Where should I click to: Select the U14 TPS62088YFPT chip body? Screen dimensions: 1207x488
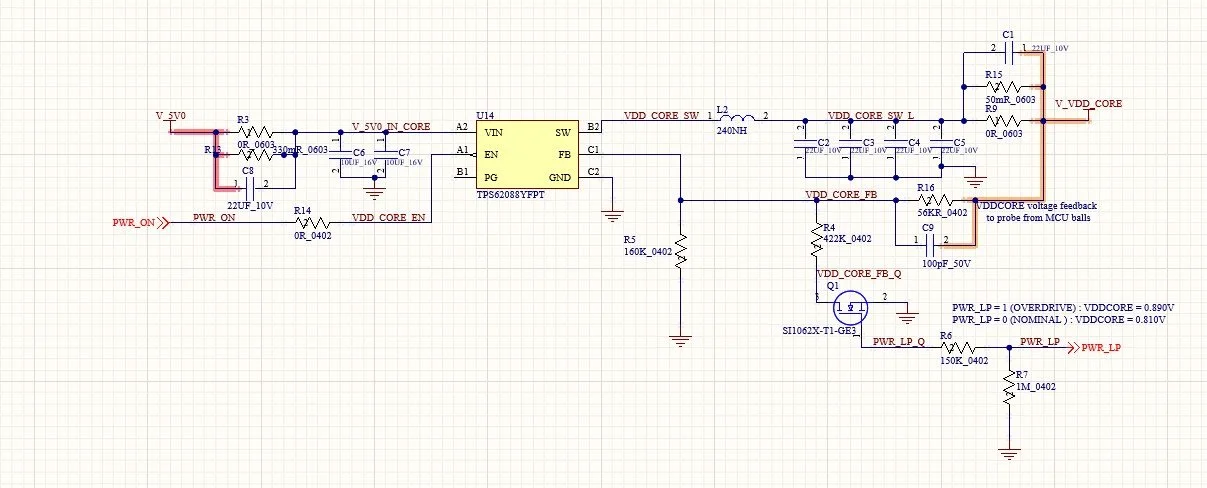click(526, 155)
